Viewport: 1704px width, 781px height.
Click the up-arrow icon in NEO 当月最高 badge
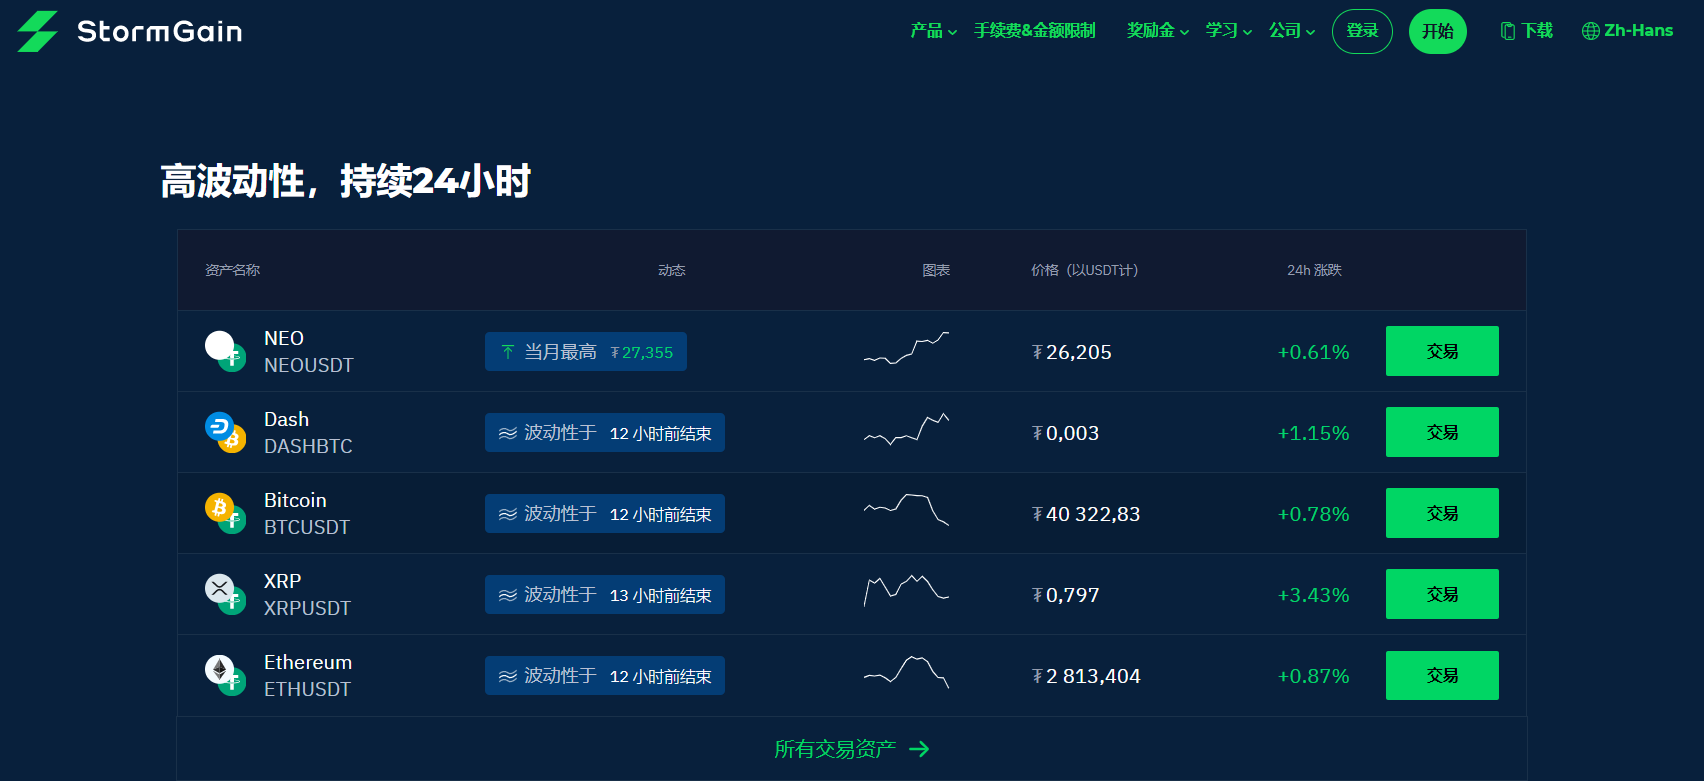pos(508,352)
